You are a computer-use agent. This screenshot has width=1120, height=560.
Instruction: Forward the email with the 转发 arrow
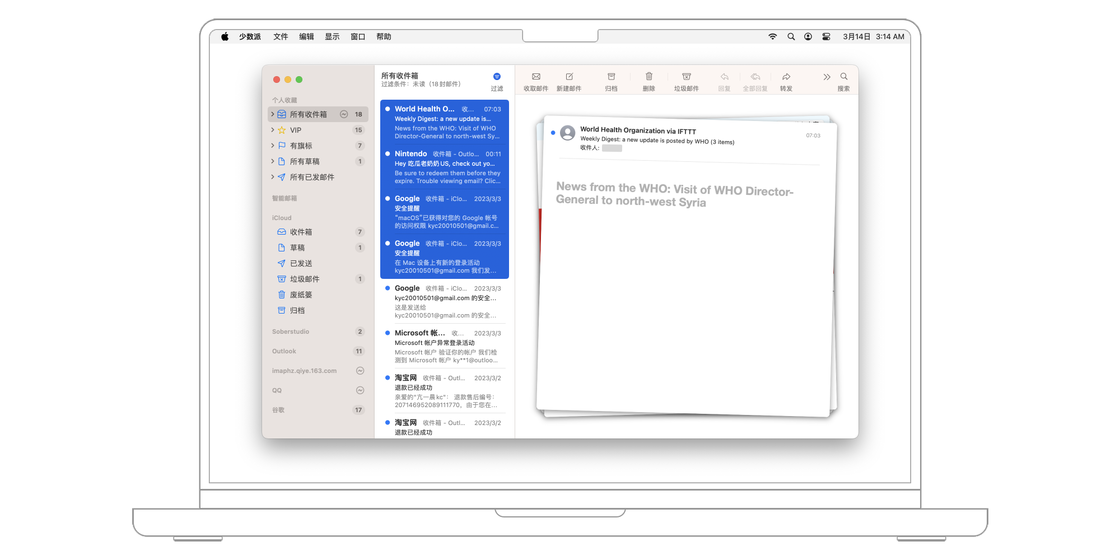pyautogui.click(x=786, y=77)
